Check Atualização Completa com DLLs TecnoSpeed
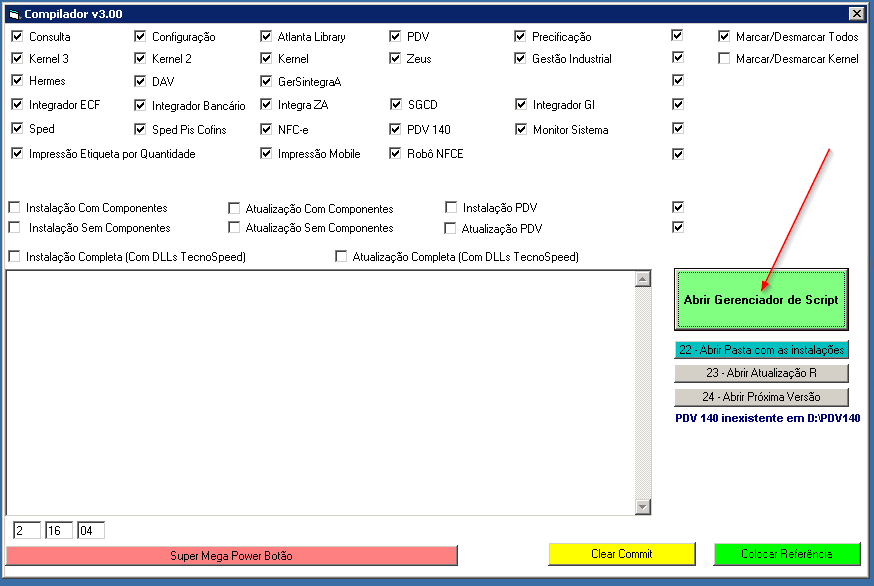Screen dimensions: 874x586 click(x=341, y=256)
